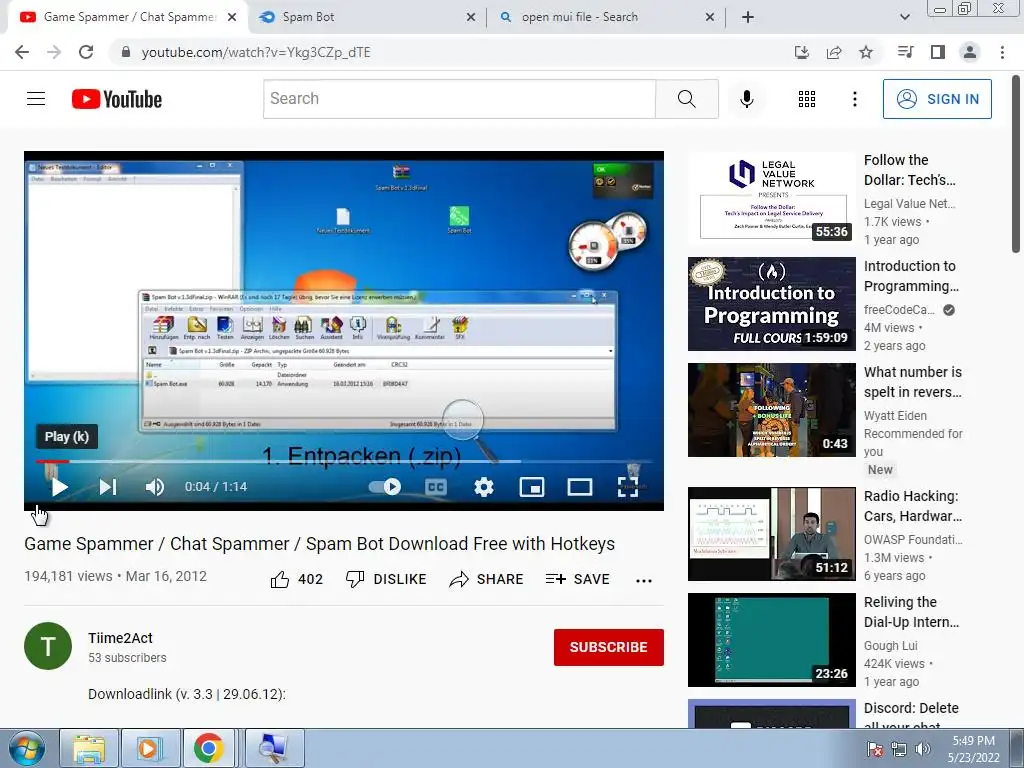Enable miniplayer mode
This screenshot has width=1024, height=768.
(x=532, y=487)
